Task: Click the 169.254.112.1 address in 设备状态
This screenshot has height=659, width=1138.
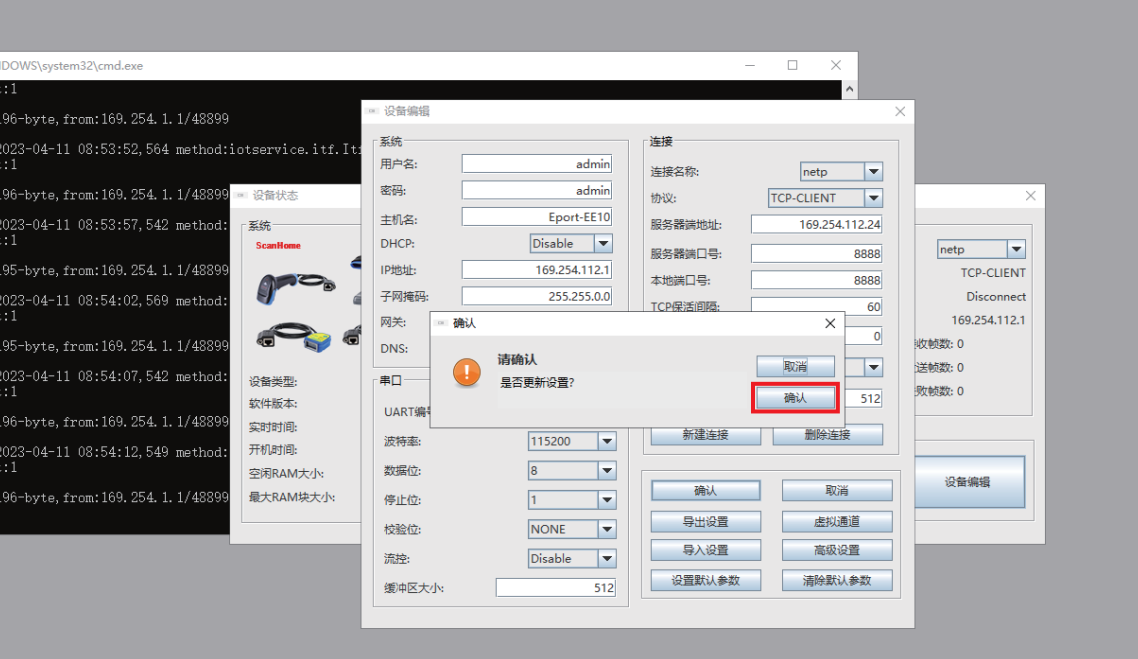Action: (988, 320)
